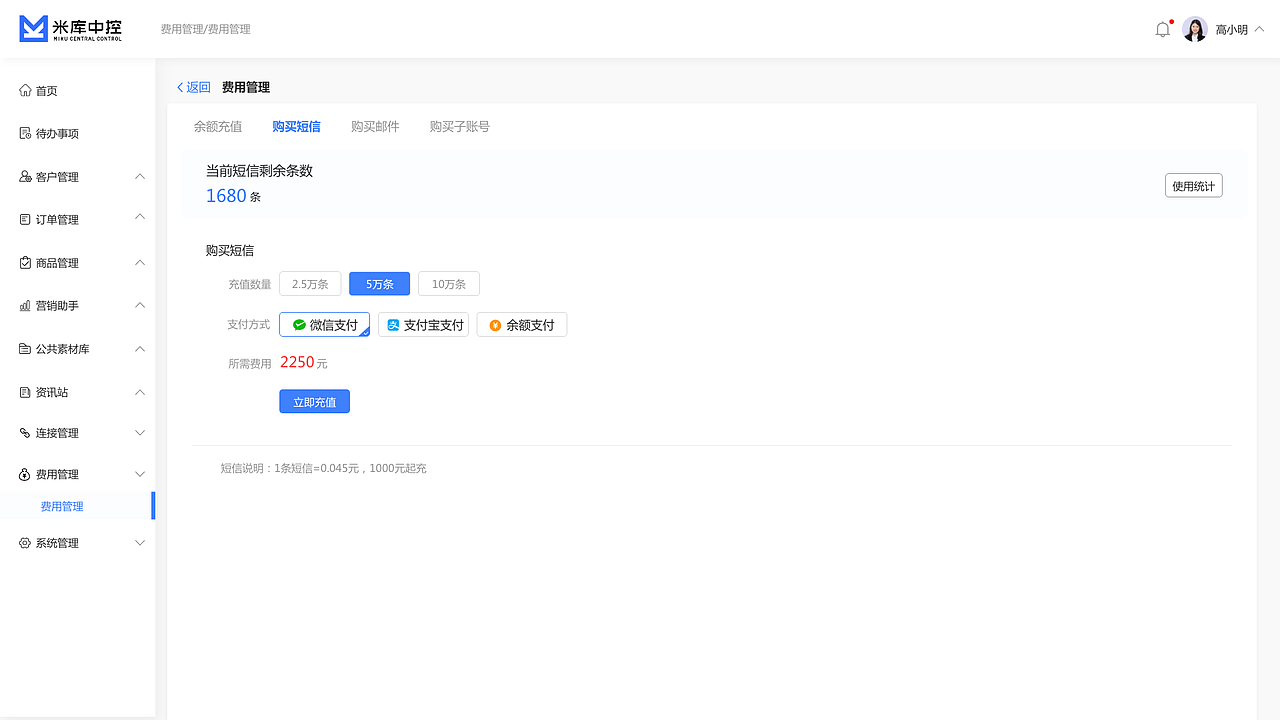The image size is (1280, 720).
Task: Collapse the 费用管理 menu chevron
Action: click(x=140, y=474)
